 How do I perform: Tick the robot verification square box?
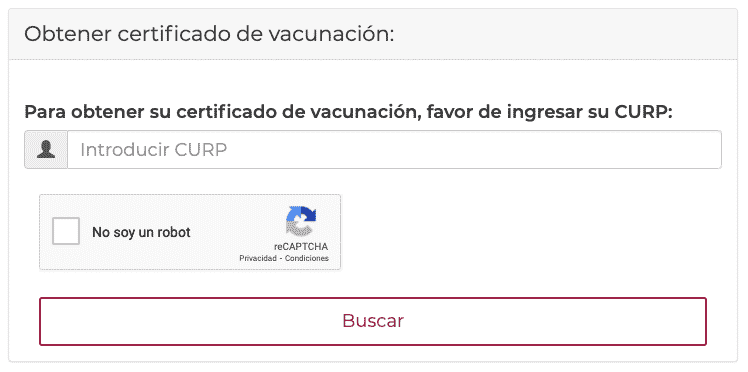click(66, 231)
